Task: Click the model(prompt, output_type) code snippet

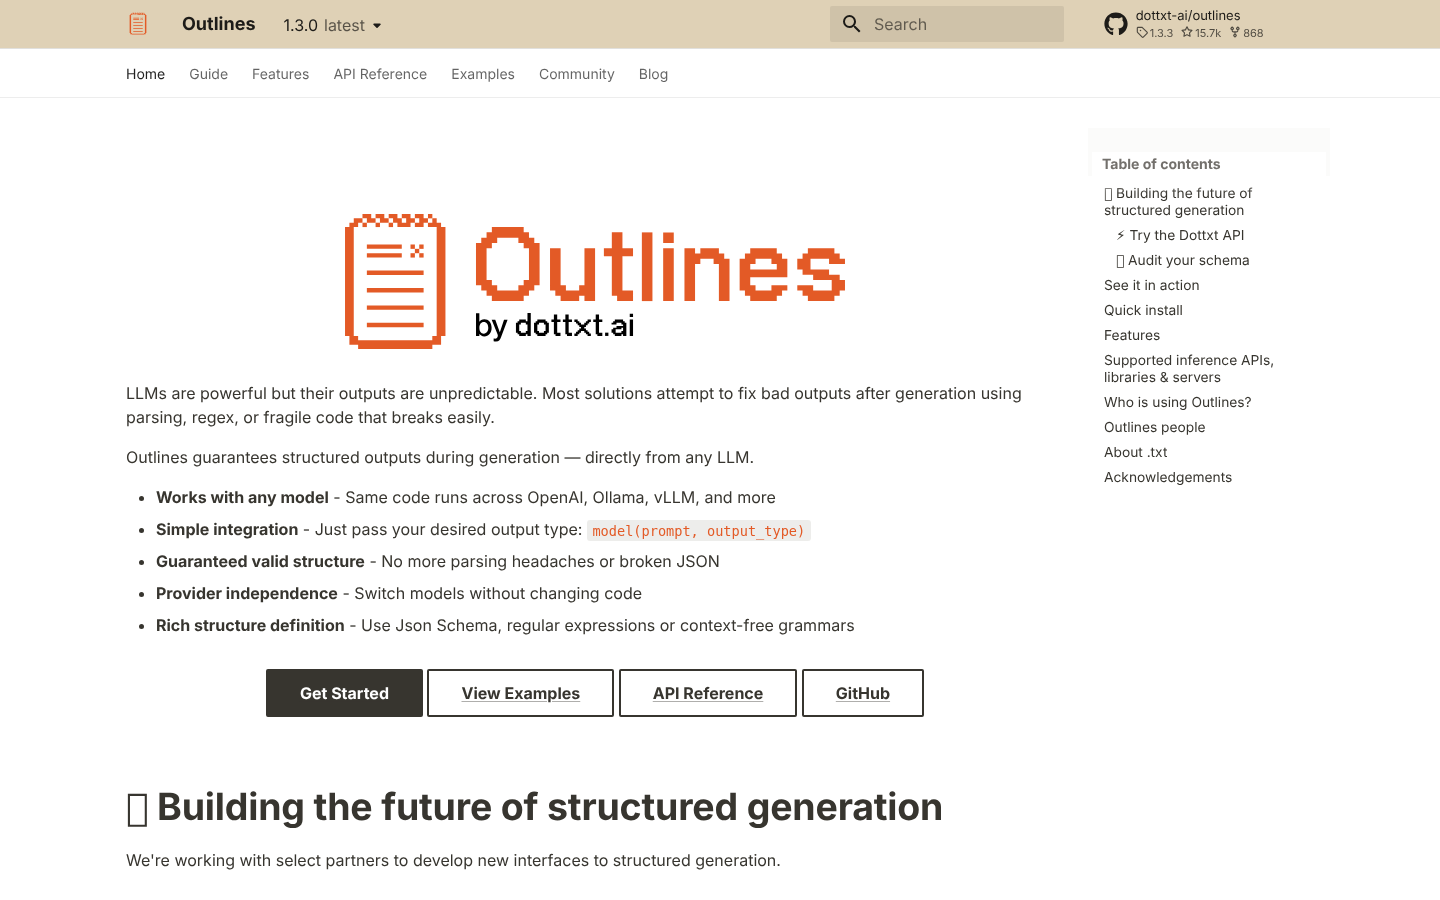Action: click(x=698, y=531)
